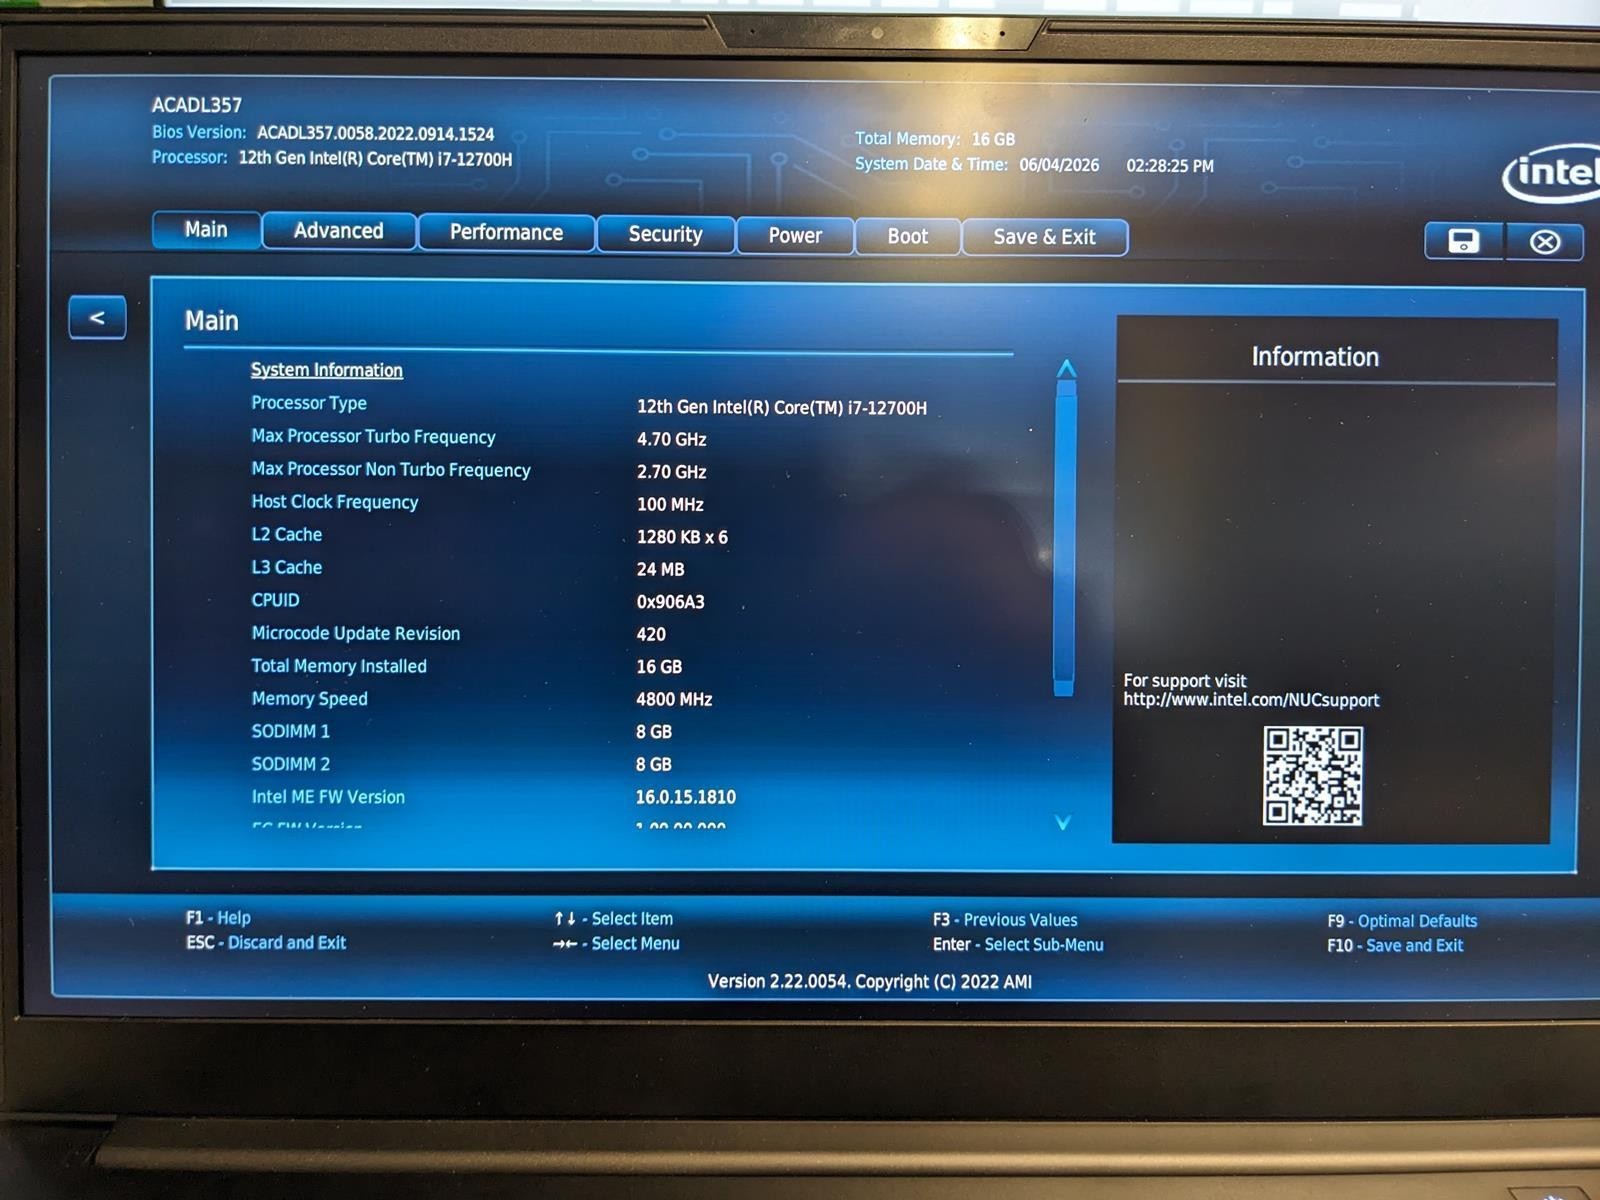
Task: Click the support QR code
Action: (1312, 776)
